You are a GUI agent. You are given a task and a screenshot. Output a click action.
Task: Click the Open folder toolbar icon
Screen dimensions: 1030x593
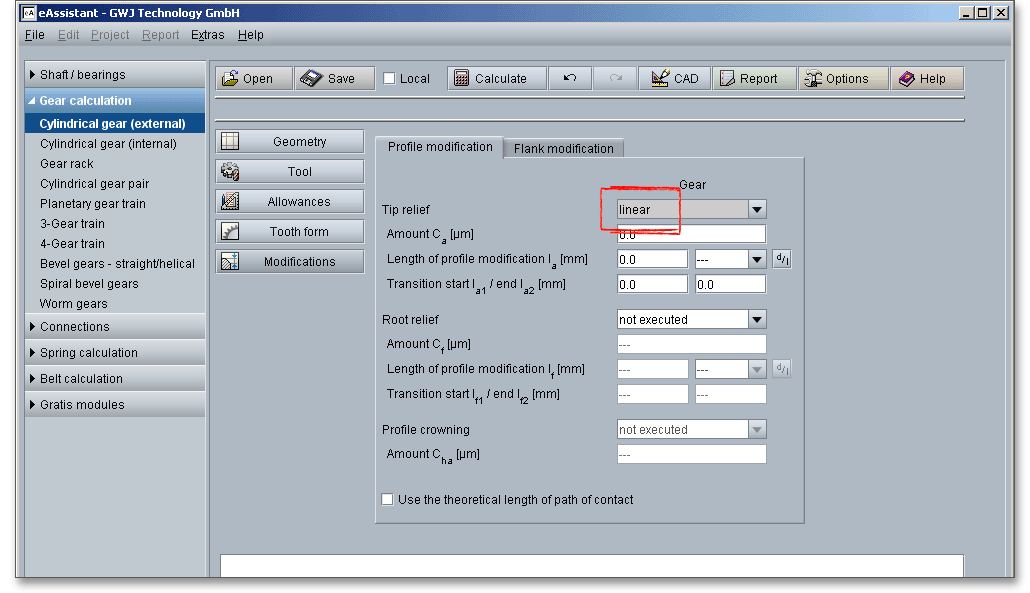tap(230, 79)
